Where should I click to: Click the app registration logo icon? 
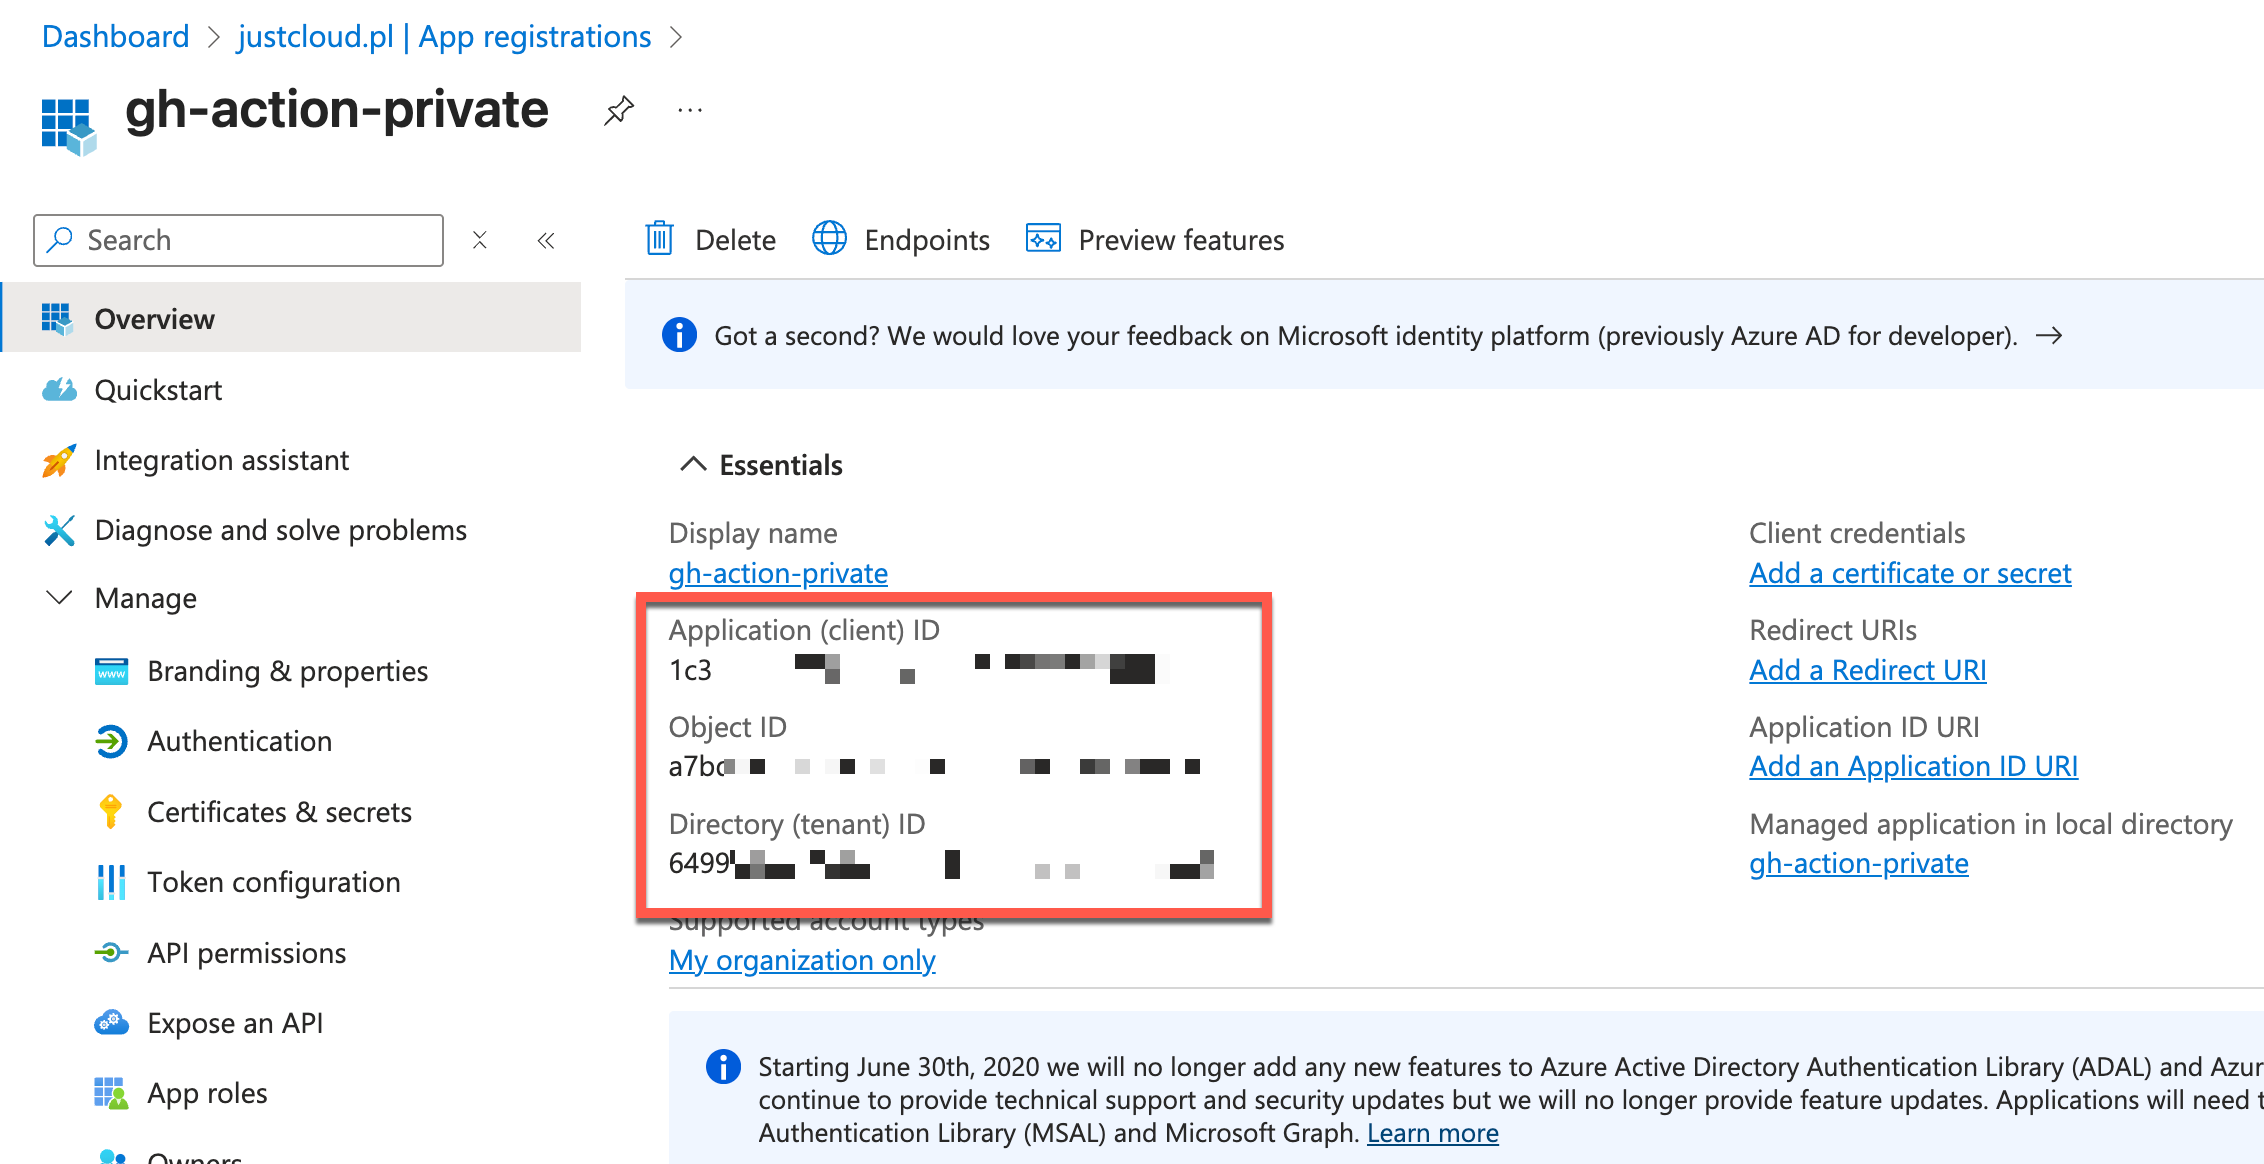coord(69,126)
